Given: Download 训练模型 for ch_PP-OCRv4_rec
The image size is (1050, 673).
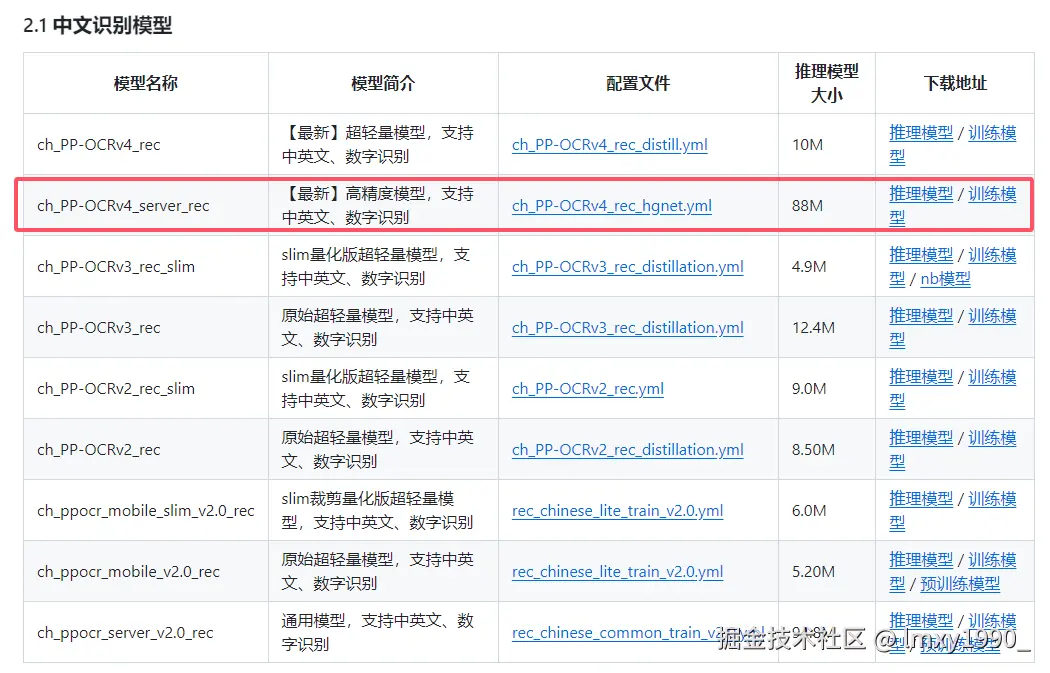Looking at the screenshot, I should point(992,133).
